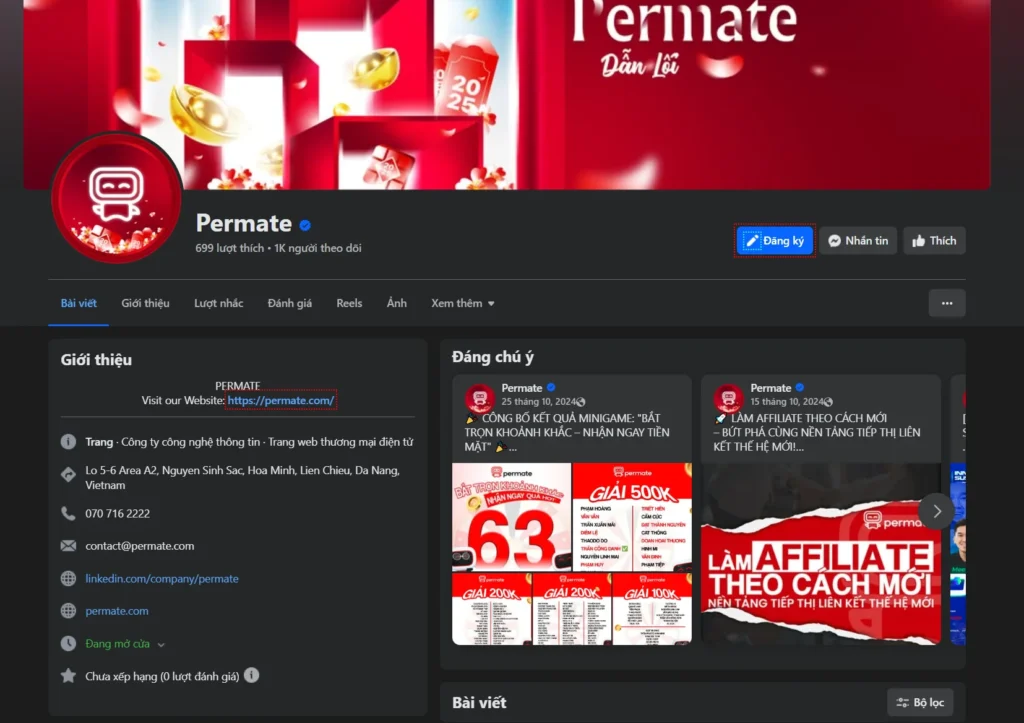Click Permate avatar on the 15 tháng 10 post
The image size is (1024, 723).
point(729,398)
